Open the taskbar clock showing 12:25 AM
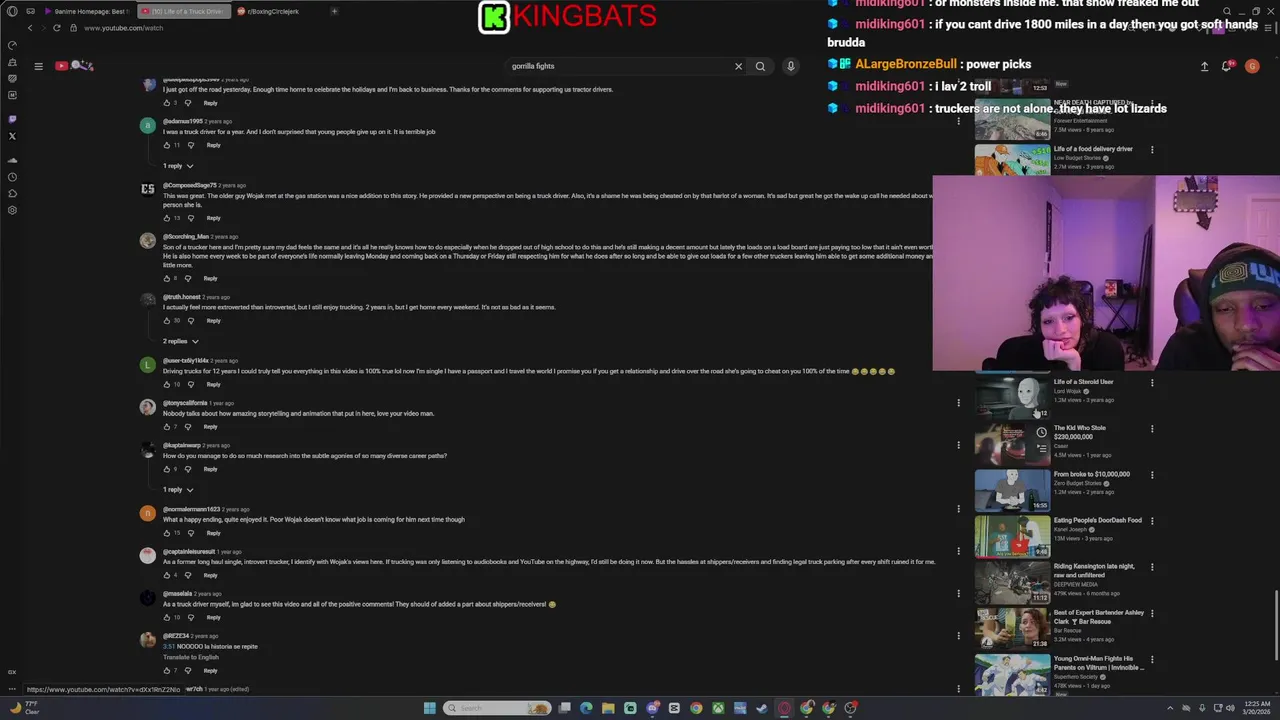1280x720 pixels. coord(1257,708)
